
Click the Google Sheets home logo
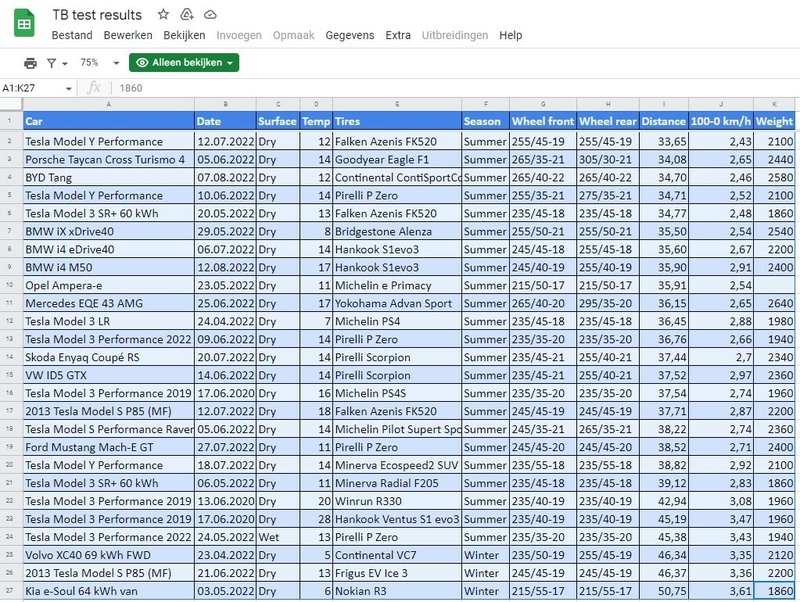tap(24, 24)
